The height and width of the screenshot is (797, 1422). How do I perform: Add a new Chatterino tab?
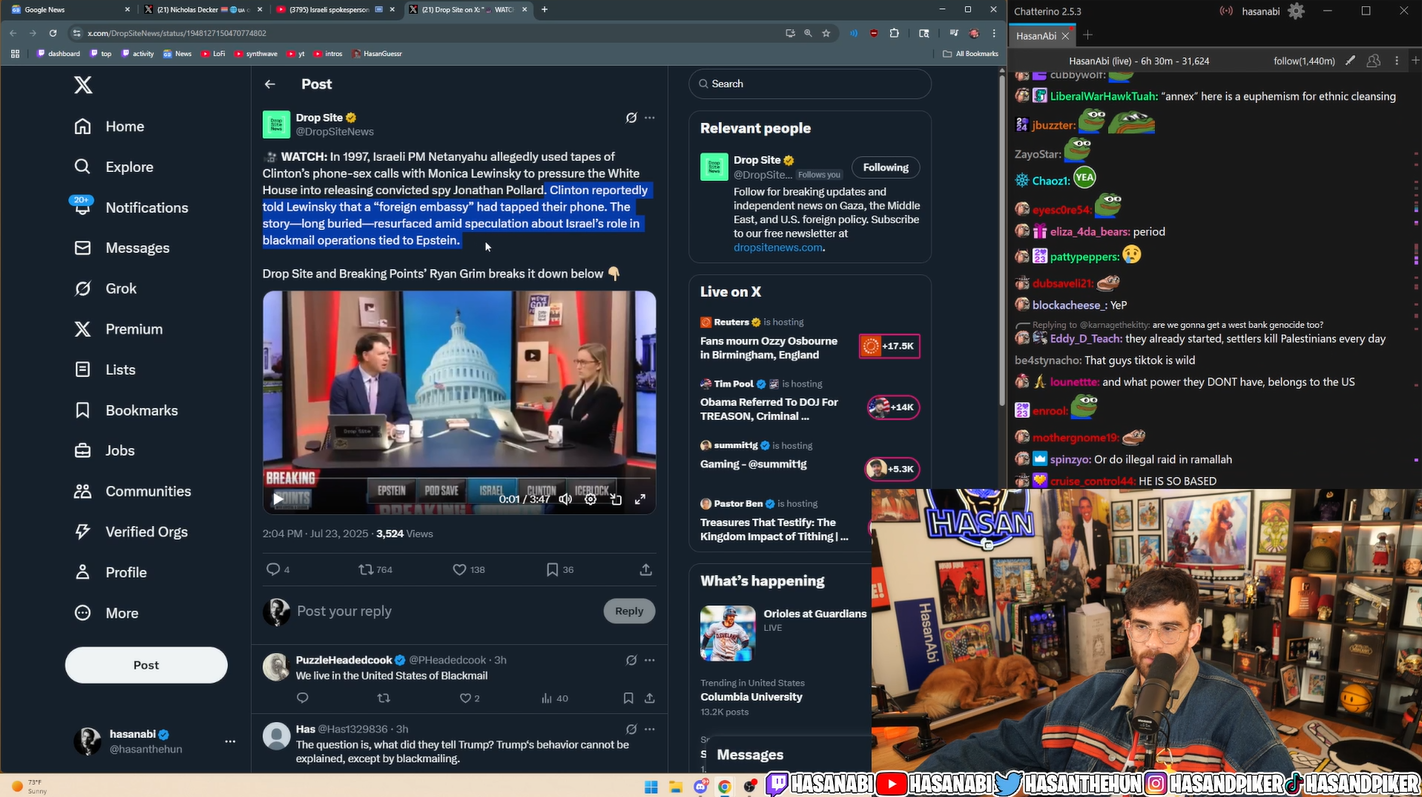pyautogui.click(x=1088, y=36)
